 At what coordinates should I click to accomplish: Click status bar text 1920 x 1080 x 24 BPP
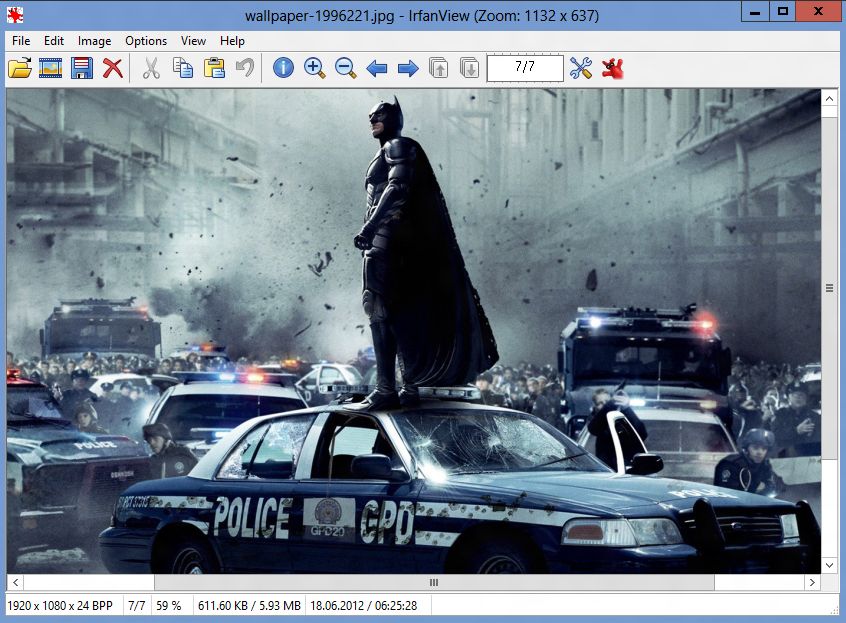pos(60,606)
